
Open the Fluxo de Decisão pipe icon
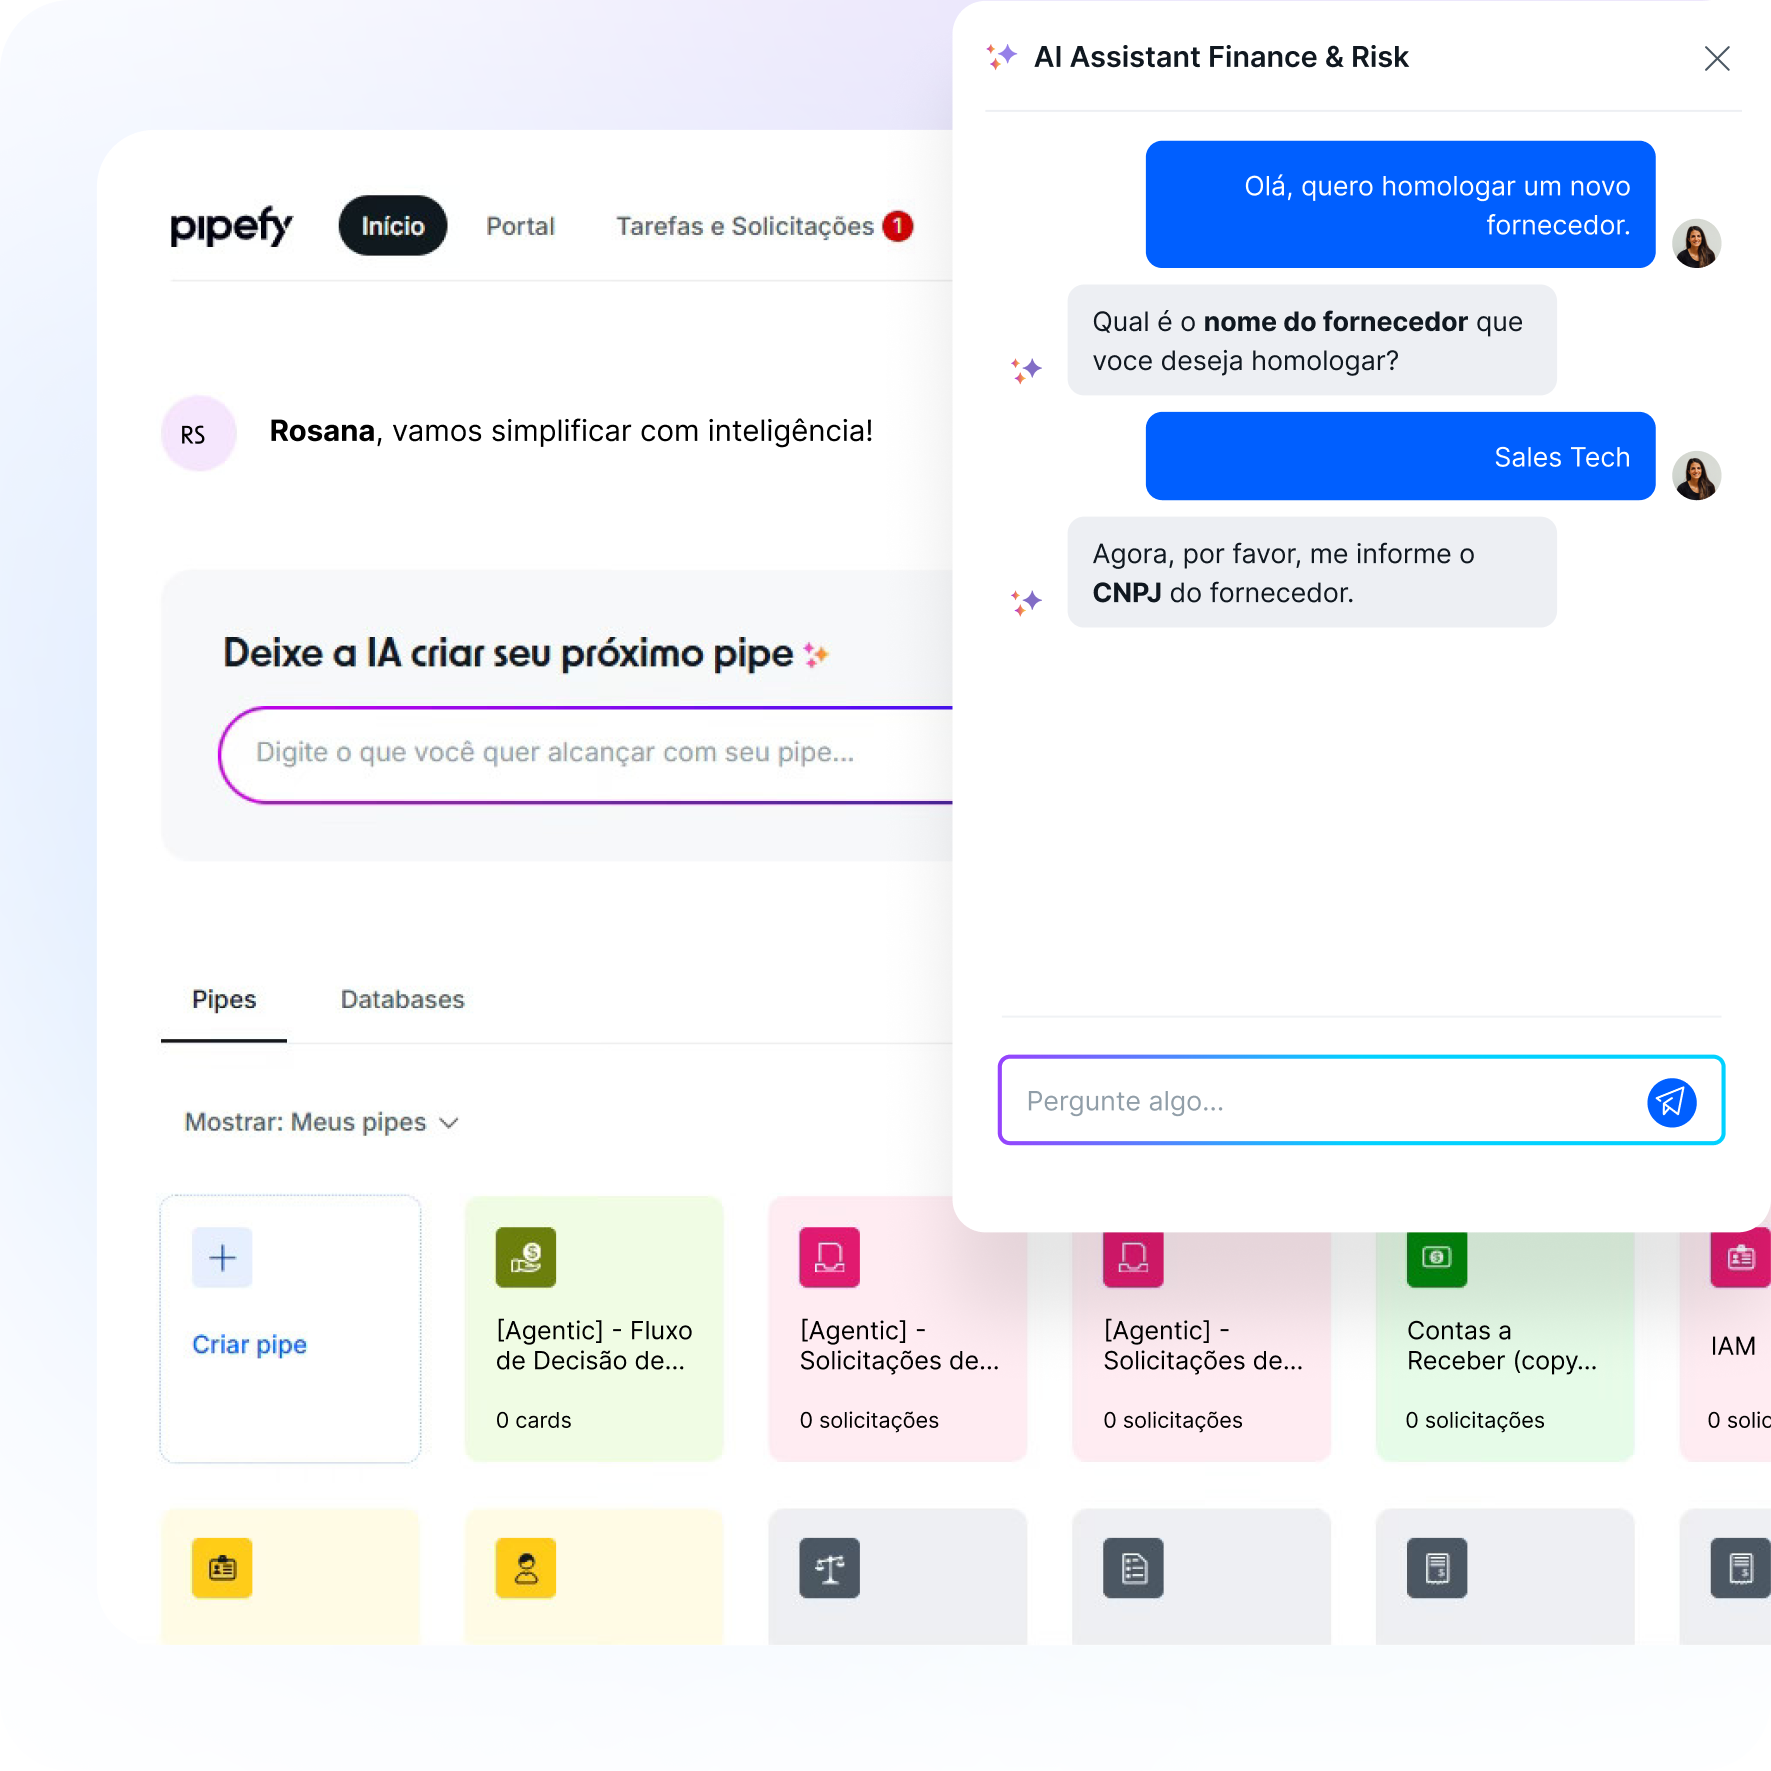(x=525, y=1257)
